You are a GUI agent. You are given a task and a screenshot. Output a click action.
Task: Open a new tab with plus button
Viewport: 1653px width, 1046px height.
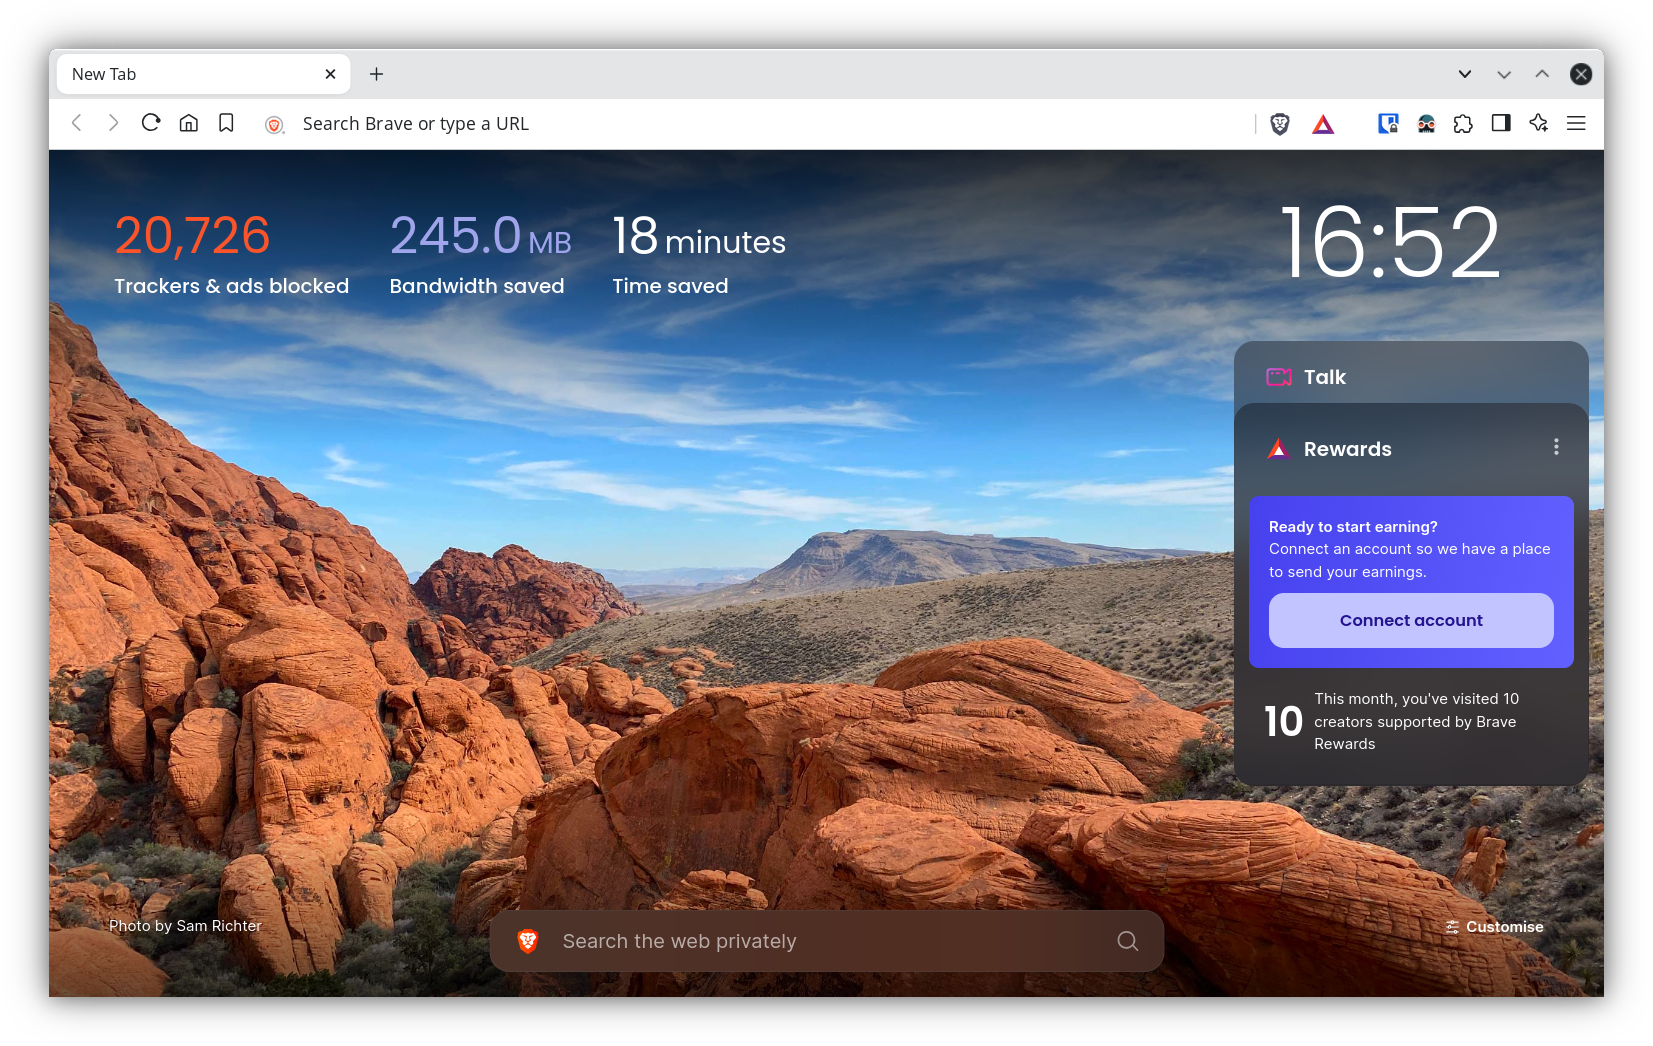(x=377, y=74)
